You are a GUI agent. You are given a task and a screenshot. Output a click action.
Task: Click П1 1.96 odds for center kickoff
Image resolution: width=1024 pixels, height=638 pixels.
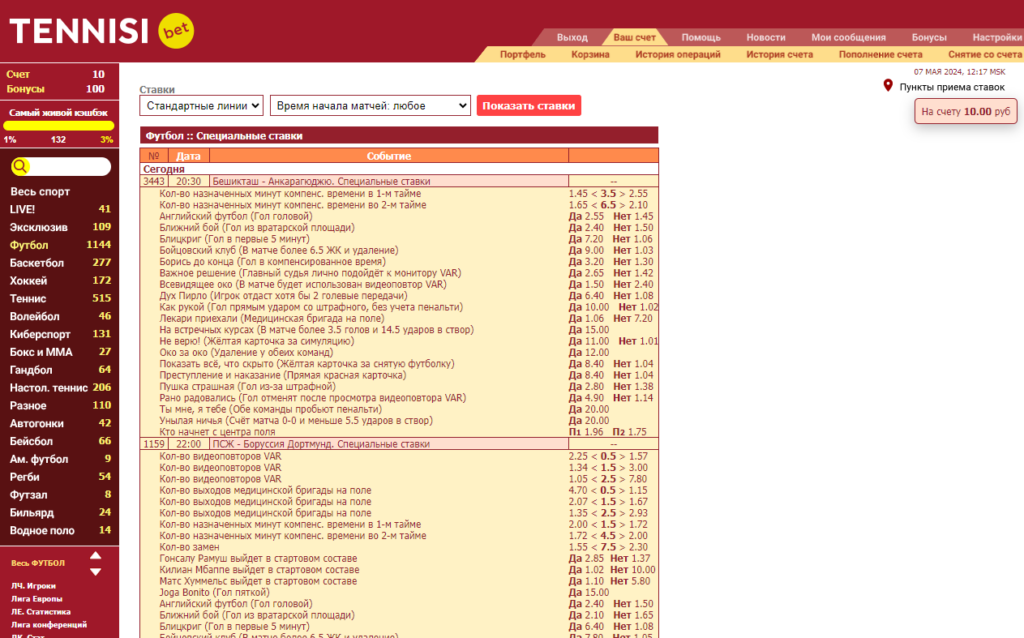pyautogui.click(x=586, y=432)
